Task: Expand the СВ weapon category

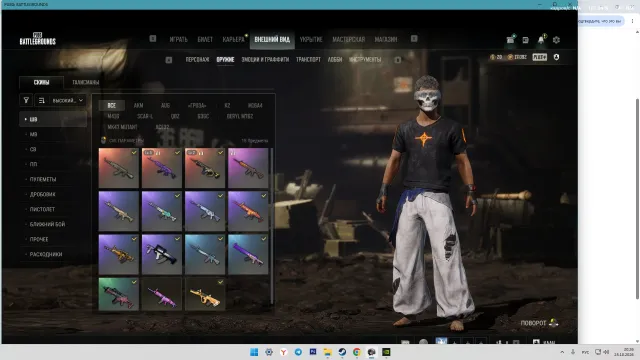Action: pos(53,149)
